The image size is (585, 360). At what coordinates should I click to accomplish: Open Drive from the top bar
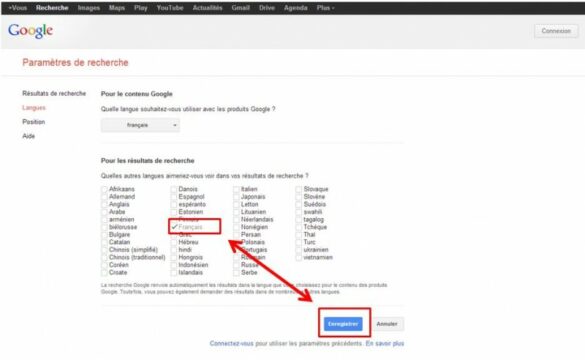pos(267,8)
